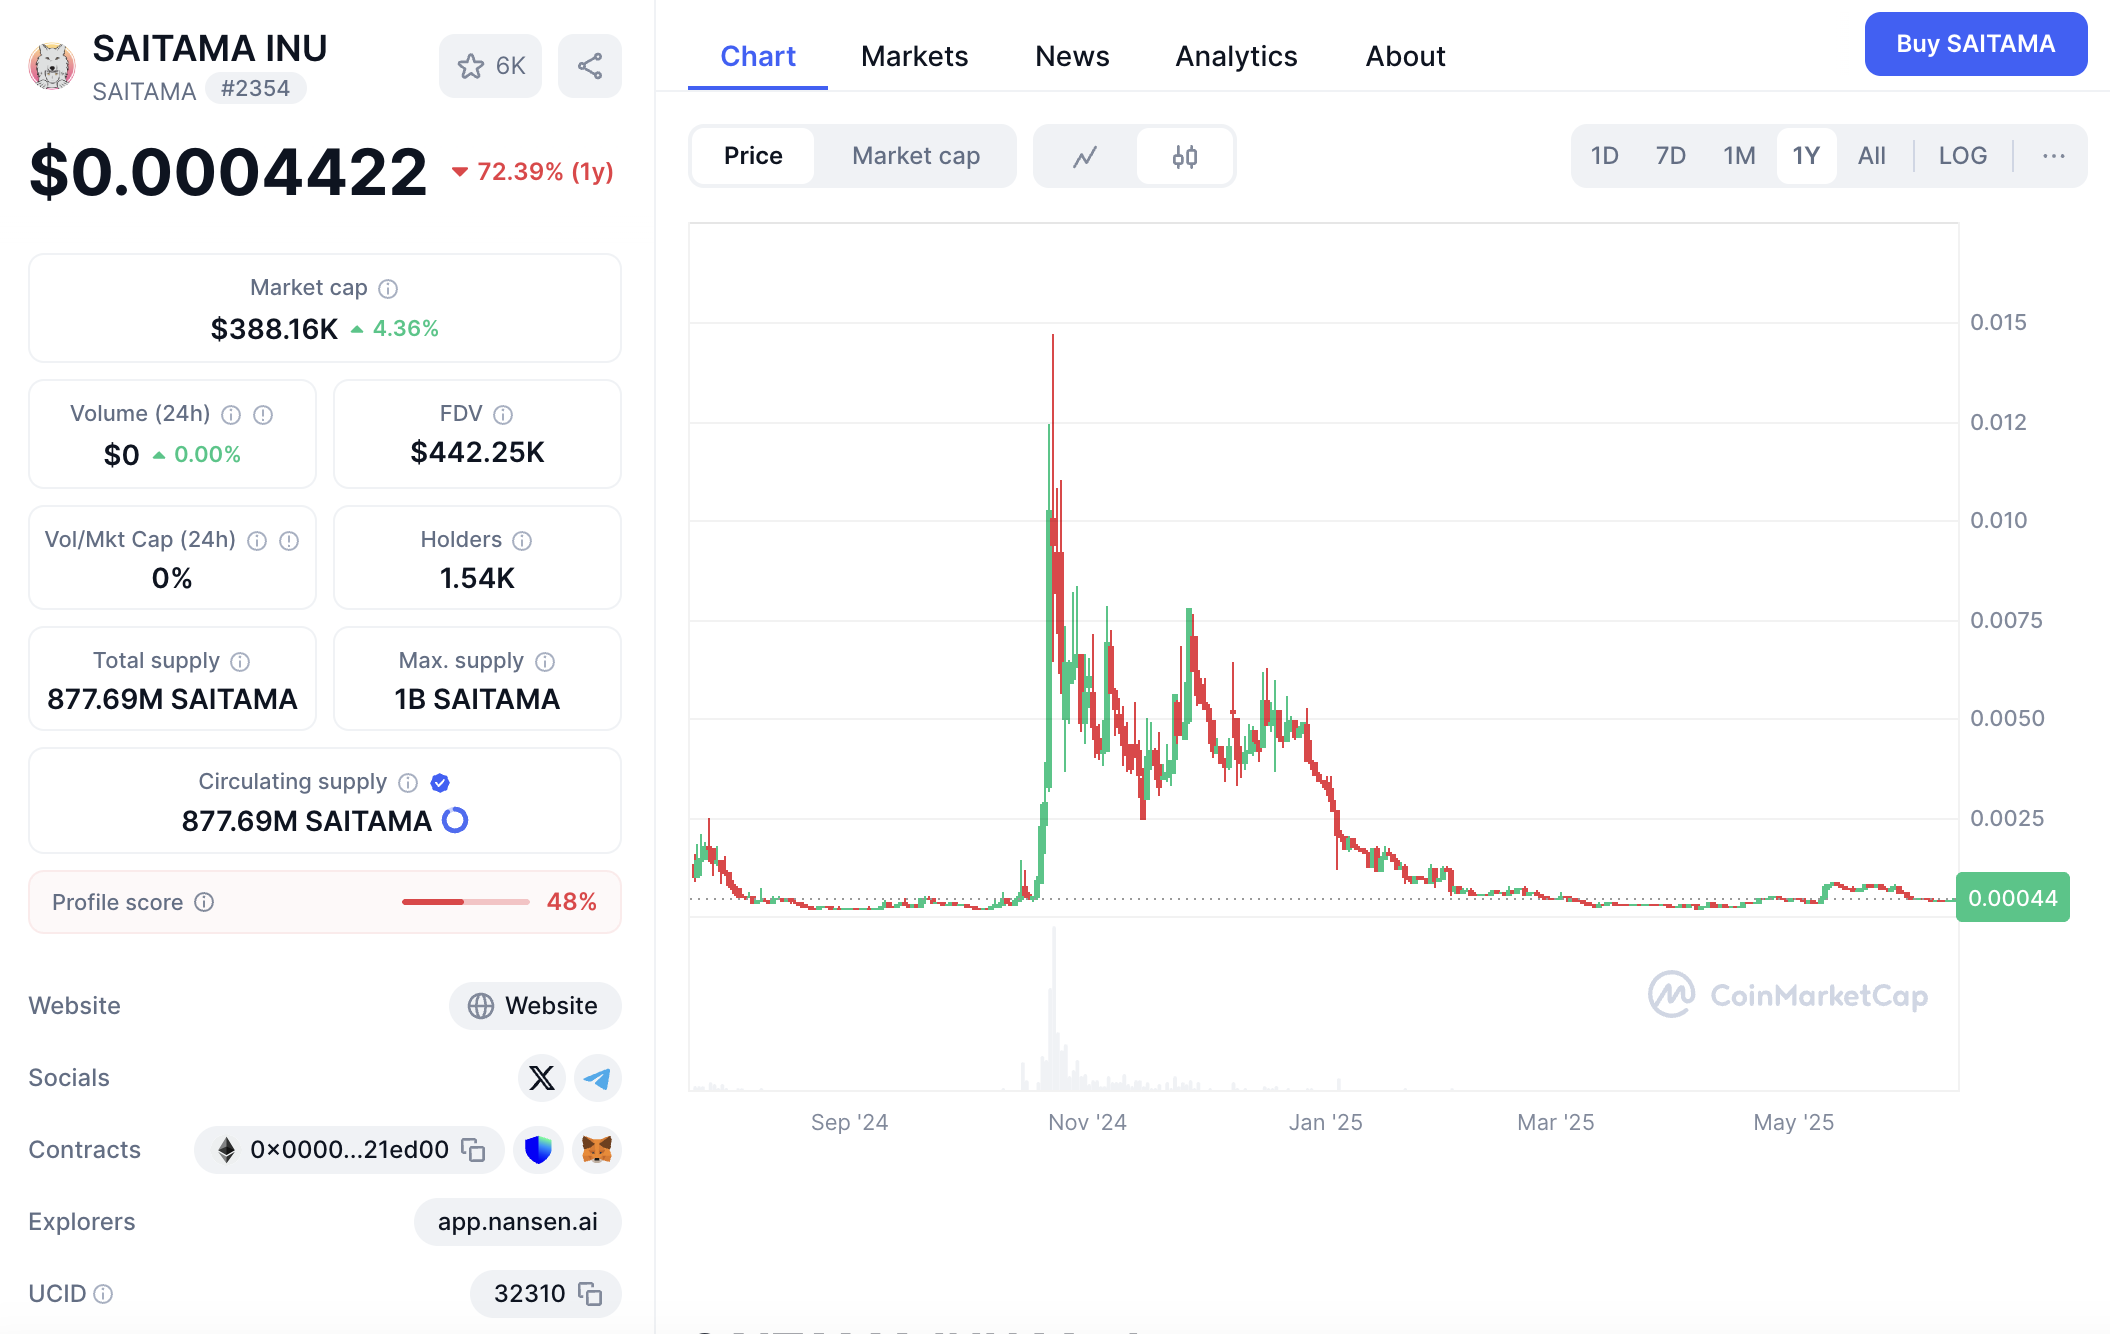Screen dimensions: 2110x1334
Task: Click second info icon beside Vol/Mkt Cap (24h)
Action: tap(289, 541)
